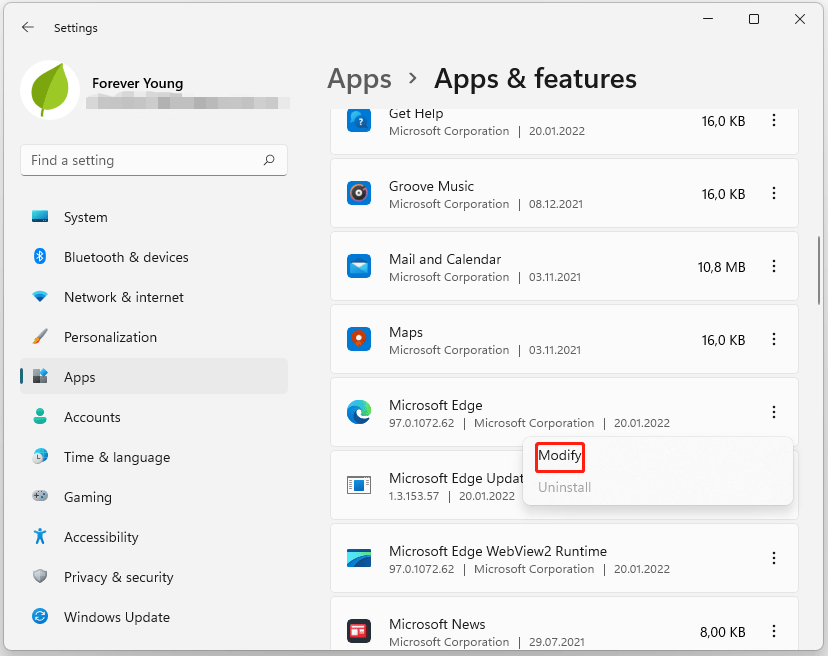Image resolution: width=828 pixels, height=656 pixels.
Task: Click the Network wifi icon
Action: (40, 297)
